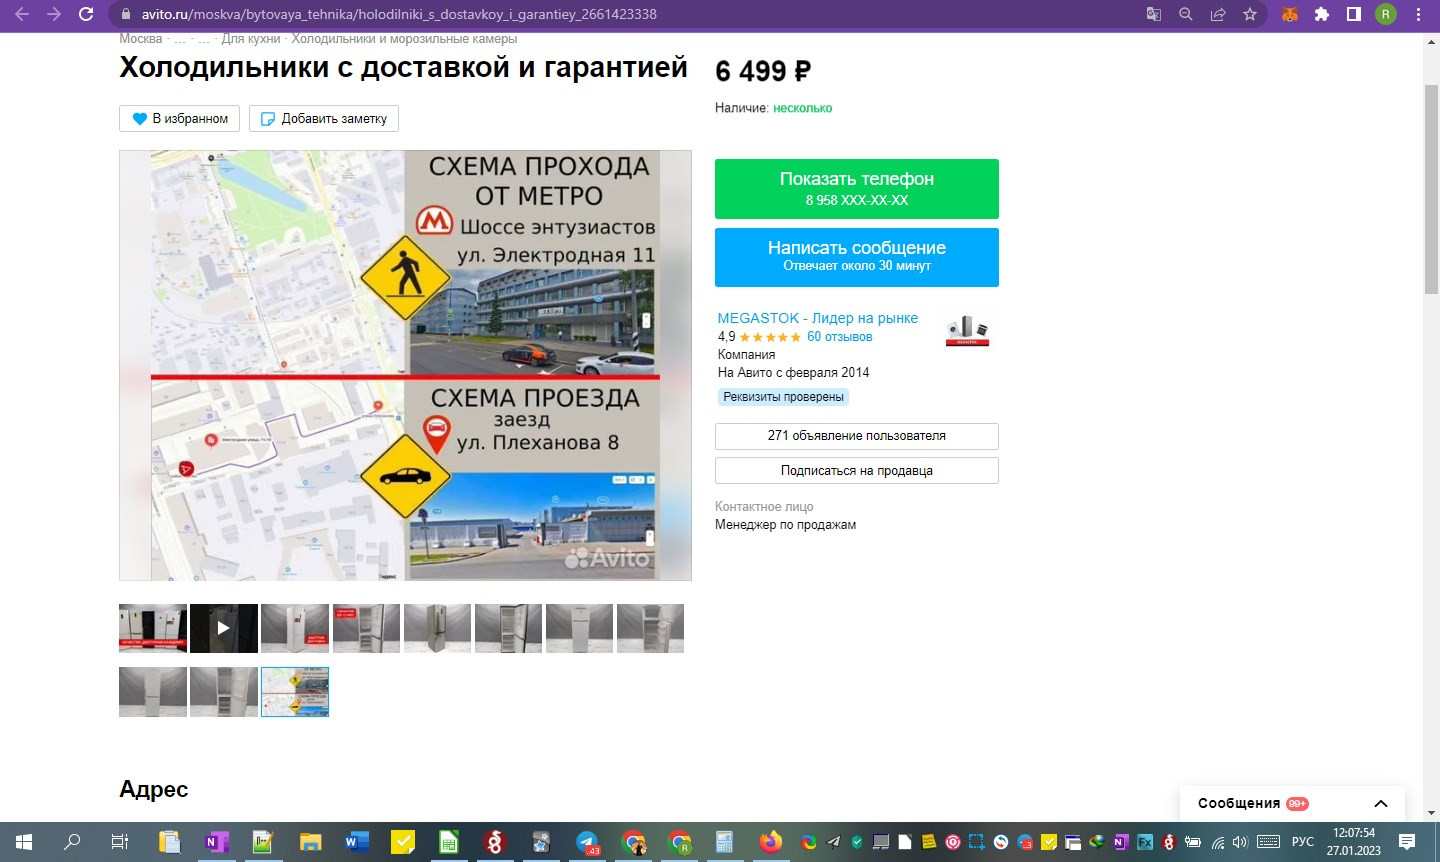Open breadcrumb link 'Для кухни'
The image size is (1440, 862).
[251, 39]
